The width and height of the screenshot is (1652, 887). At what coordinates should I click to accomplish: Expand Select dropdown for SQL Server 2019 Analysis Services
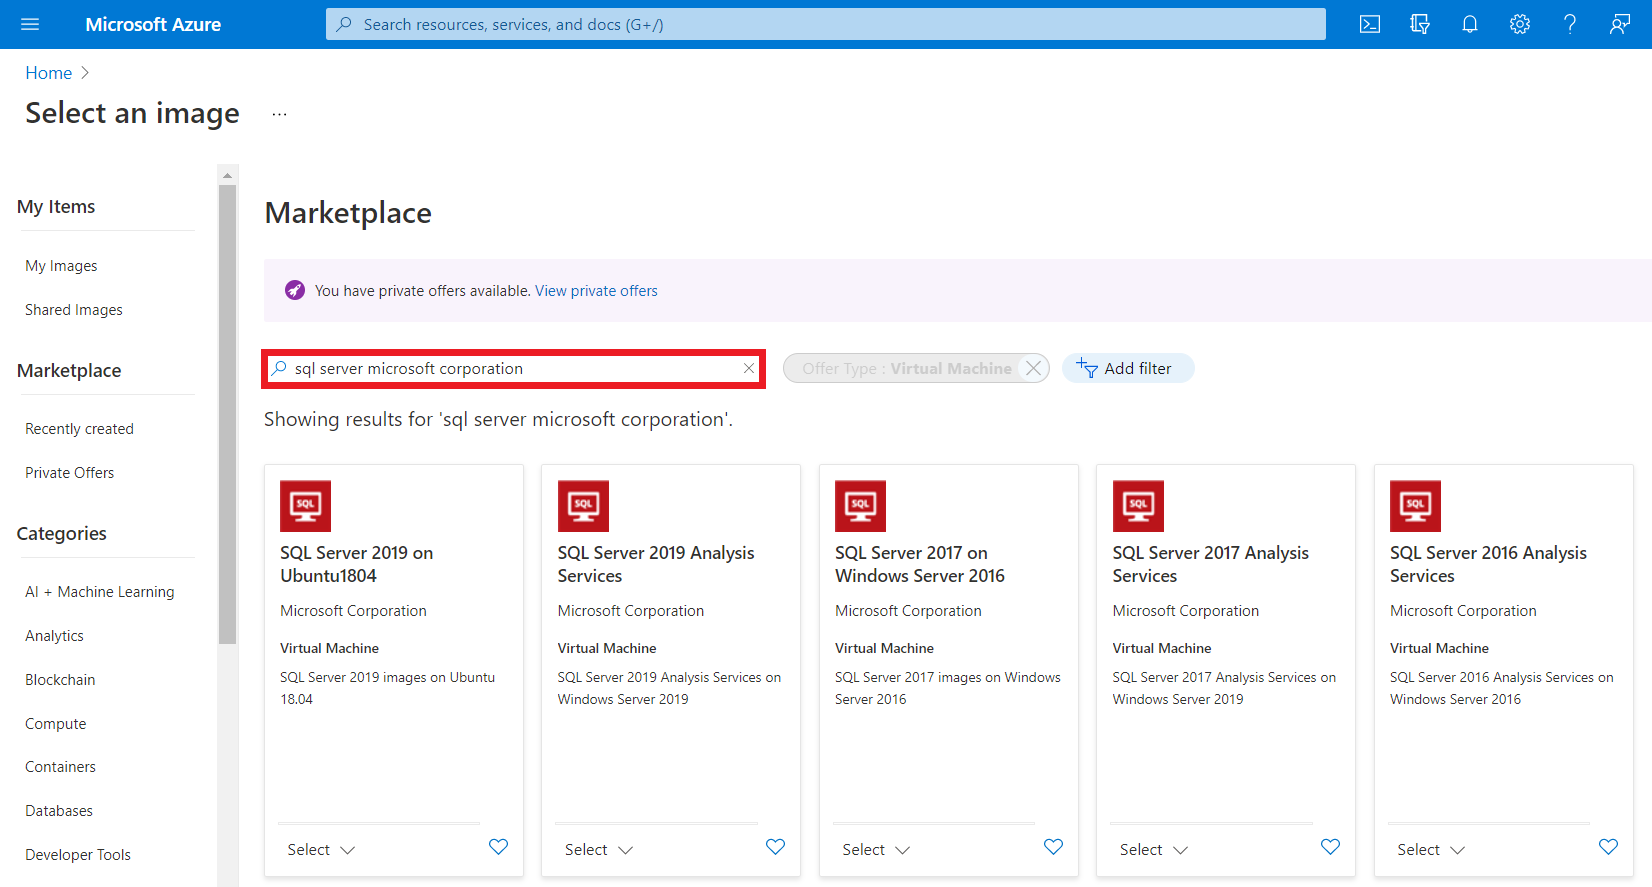[598, 850]
